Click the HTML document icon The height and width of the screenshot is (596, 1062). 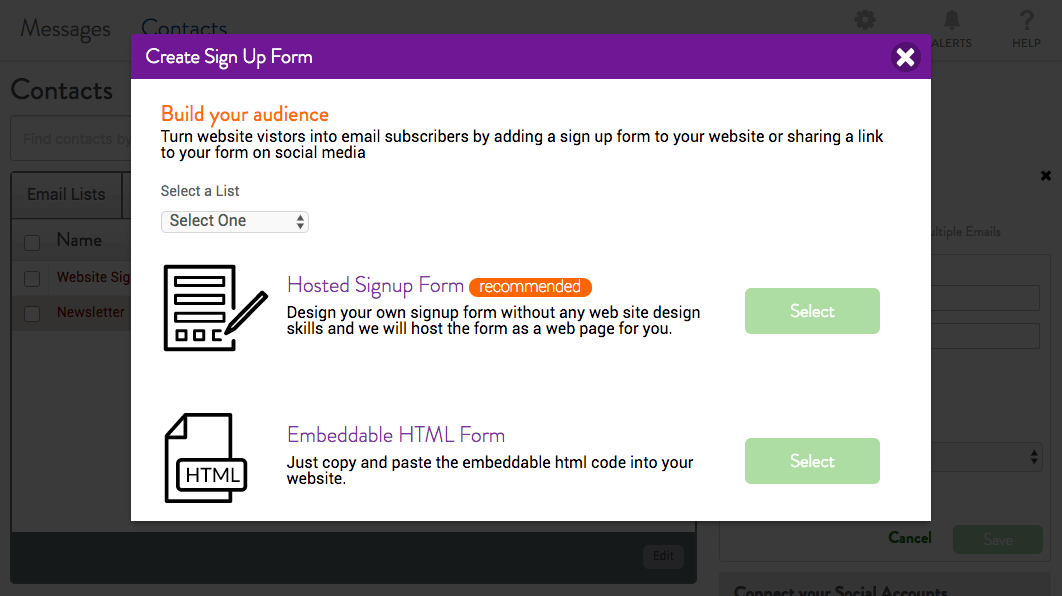tap(206, 458)
